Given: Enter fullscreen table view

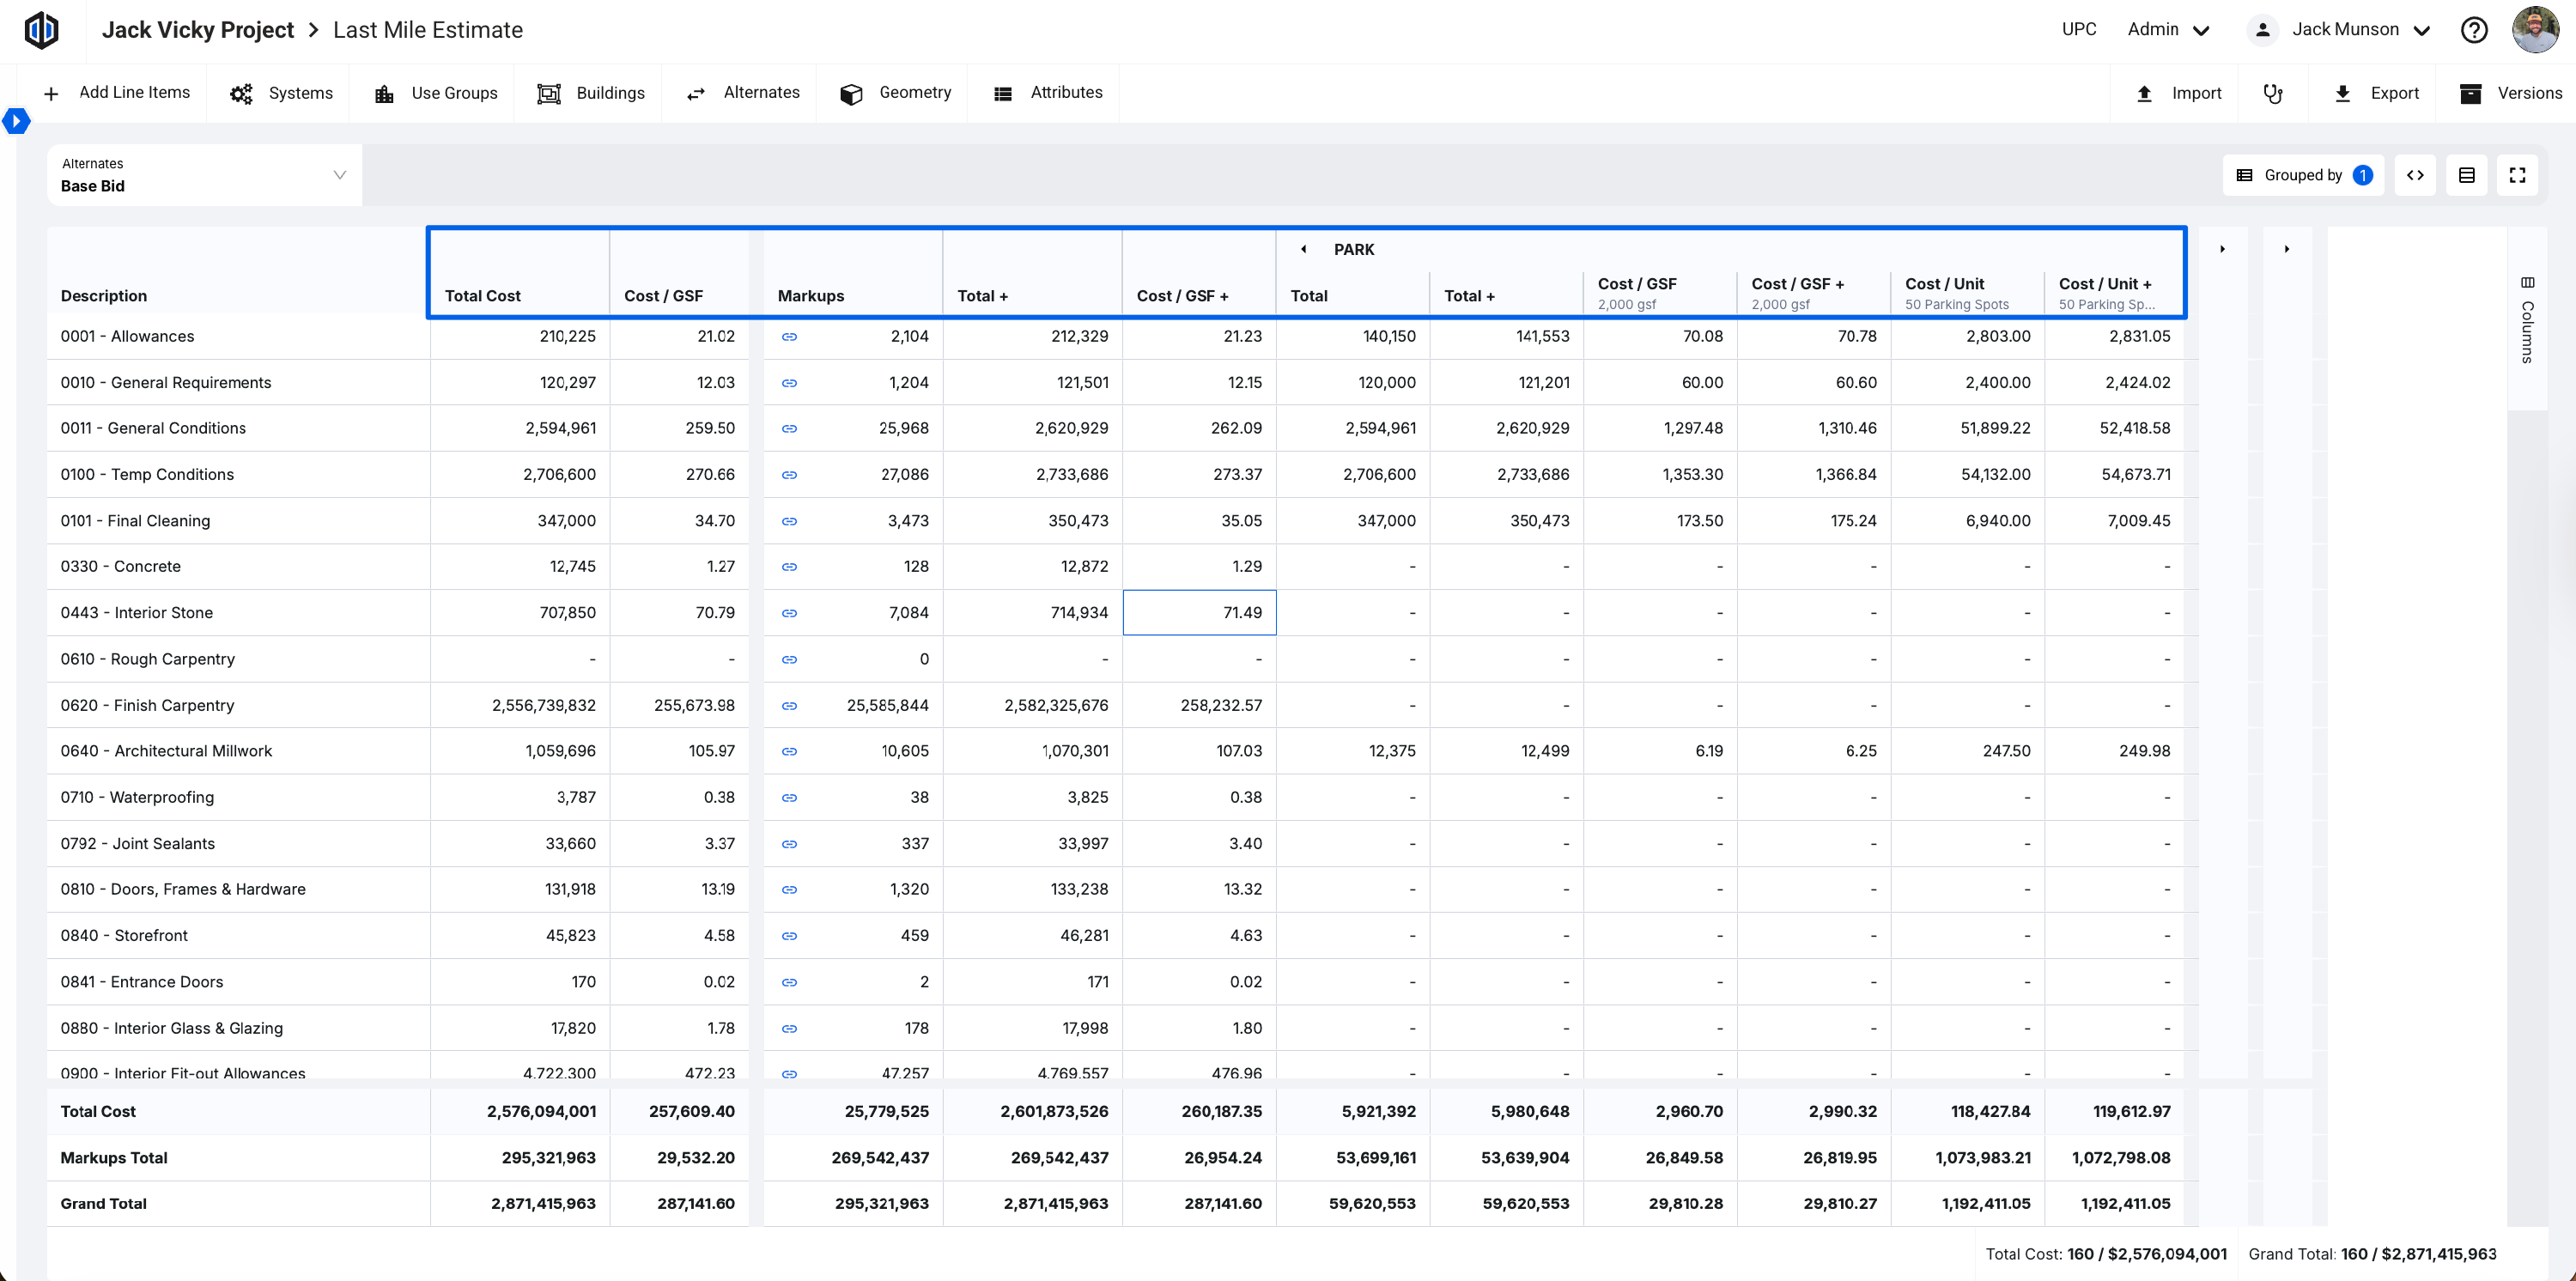Looking at the screenshot, I should point(2518,175).
